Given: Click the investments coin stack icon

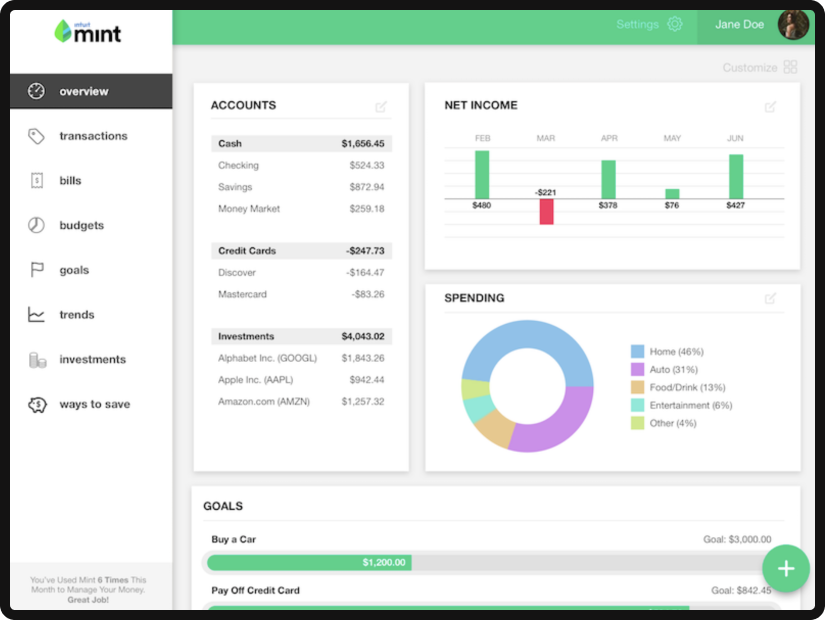Looking at the screenshot, I should tap(37, 359).
